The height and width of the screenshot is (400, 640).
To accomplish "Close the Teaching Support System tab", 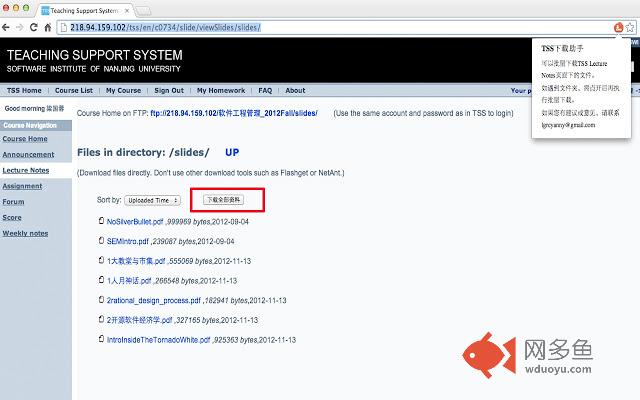I will coord(127,11).
